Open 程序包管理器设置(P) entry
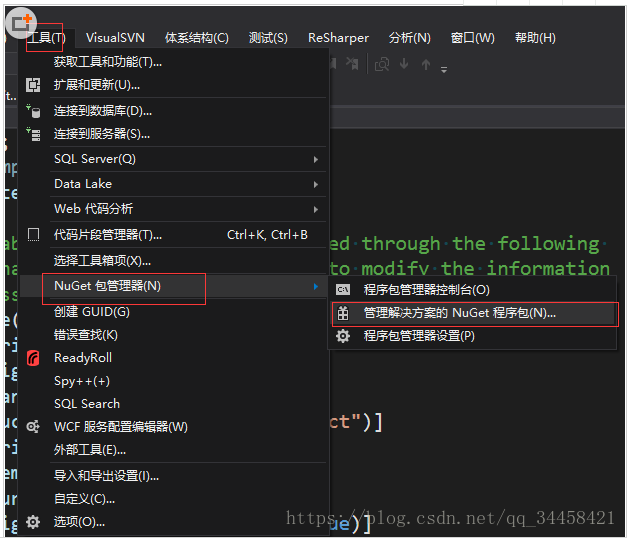The width and height of the screenshot is (627, 538). [419, 336]
